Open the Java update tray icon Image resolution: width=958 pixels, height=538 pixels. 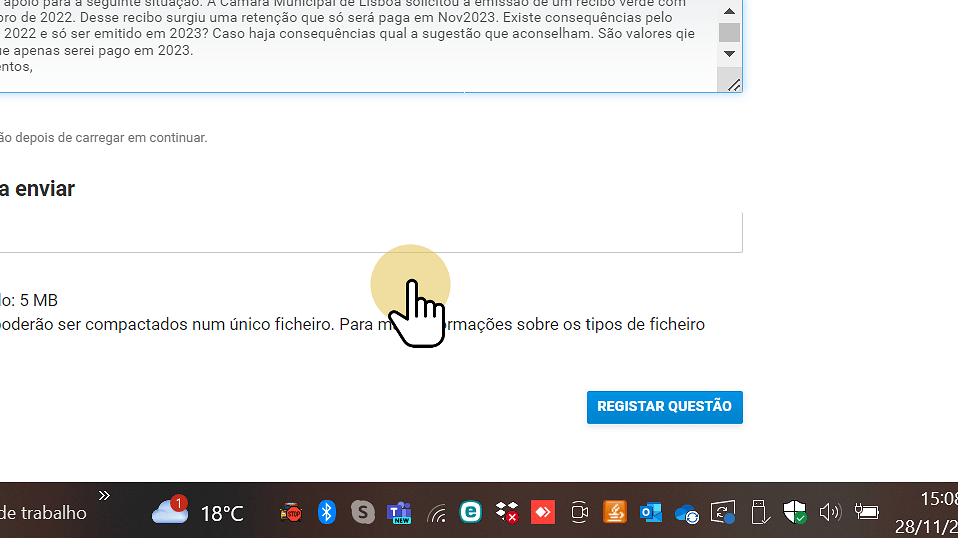615,512
